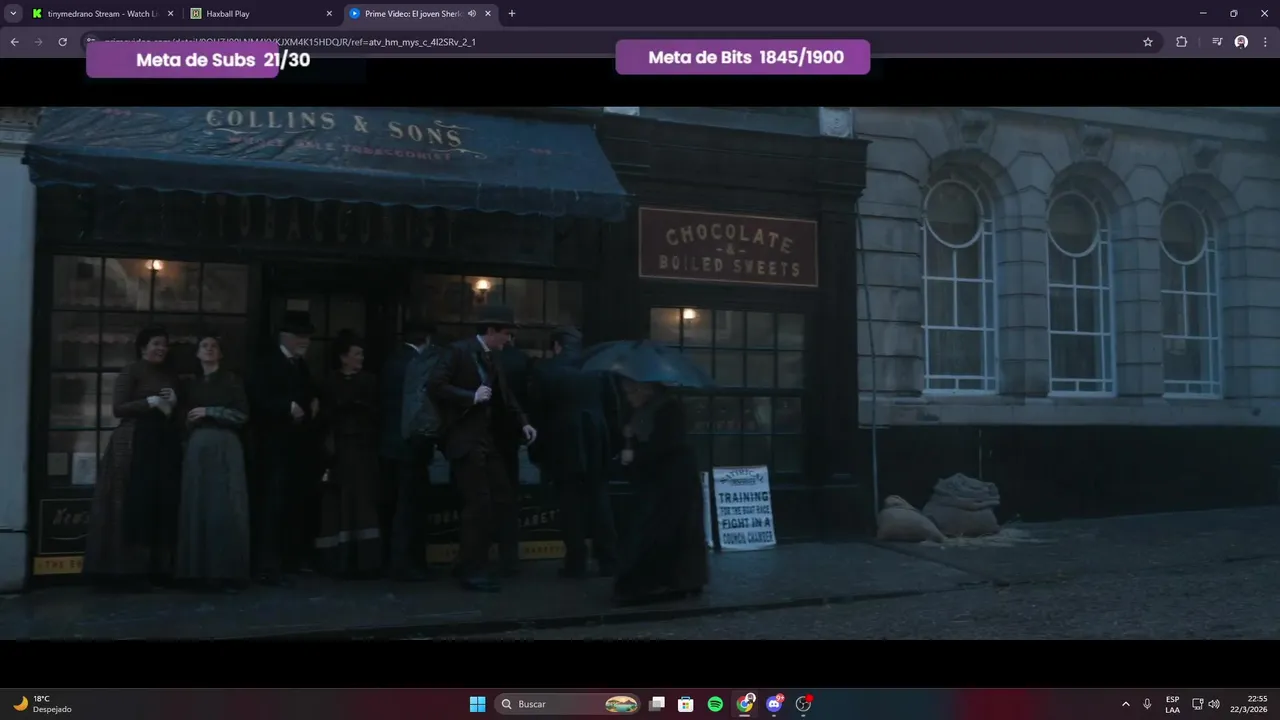Close the Prime Video tab
The width and height of the screenshot is (1280, 720).
click(x=488, y=14)
